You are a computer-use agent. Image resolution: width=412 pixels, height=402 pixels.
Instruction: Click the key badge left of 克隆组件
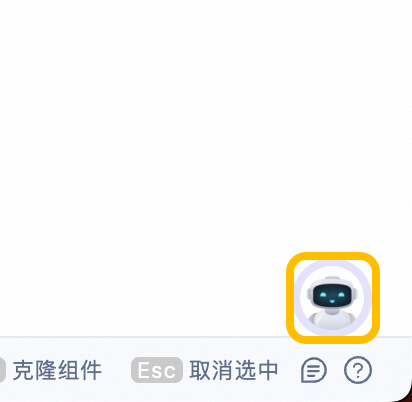tap(2, 370)
